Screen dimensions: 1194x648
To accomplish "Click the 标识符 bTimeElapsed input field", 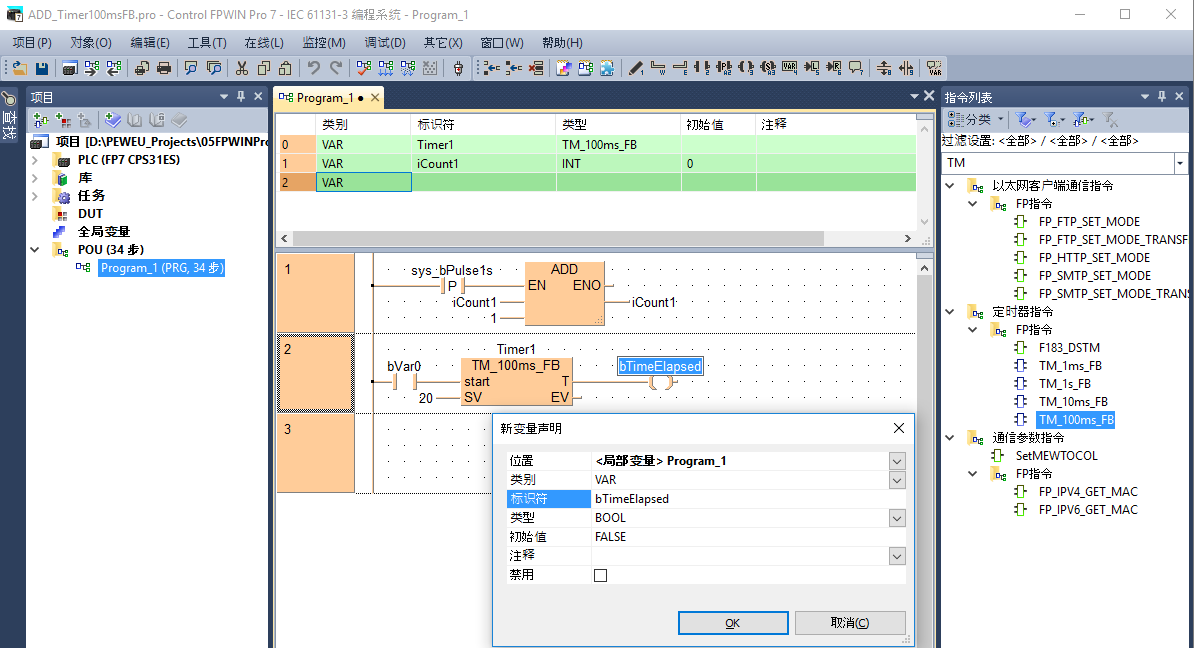I will [740, 499].
